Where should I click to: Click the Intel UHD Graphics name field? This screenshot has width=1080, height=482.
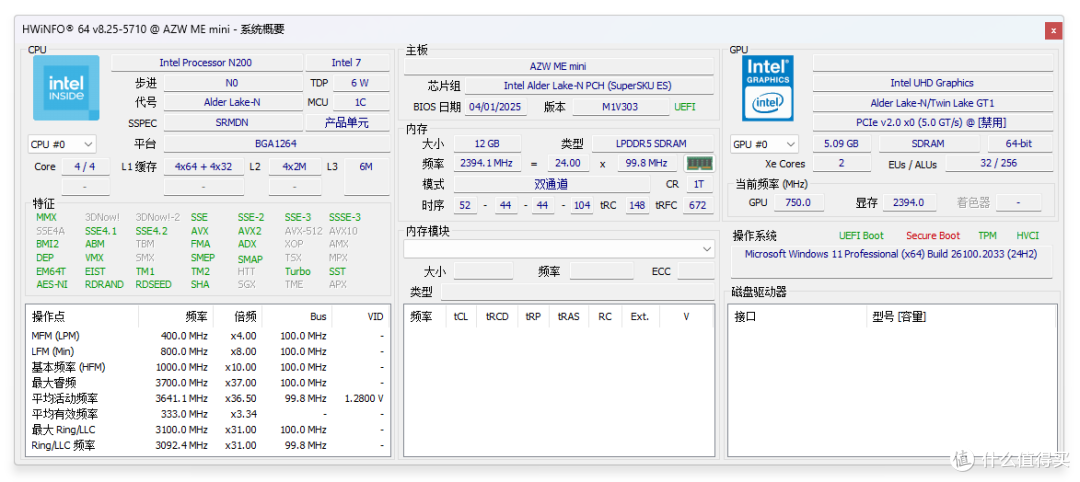tap(932, 83)
